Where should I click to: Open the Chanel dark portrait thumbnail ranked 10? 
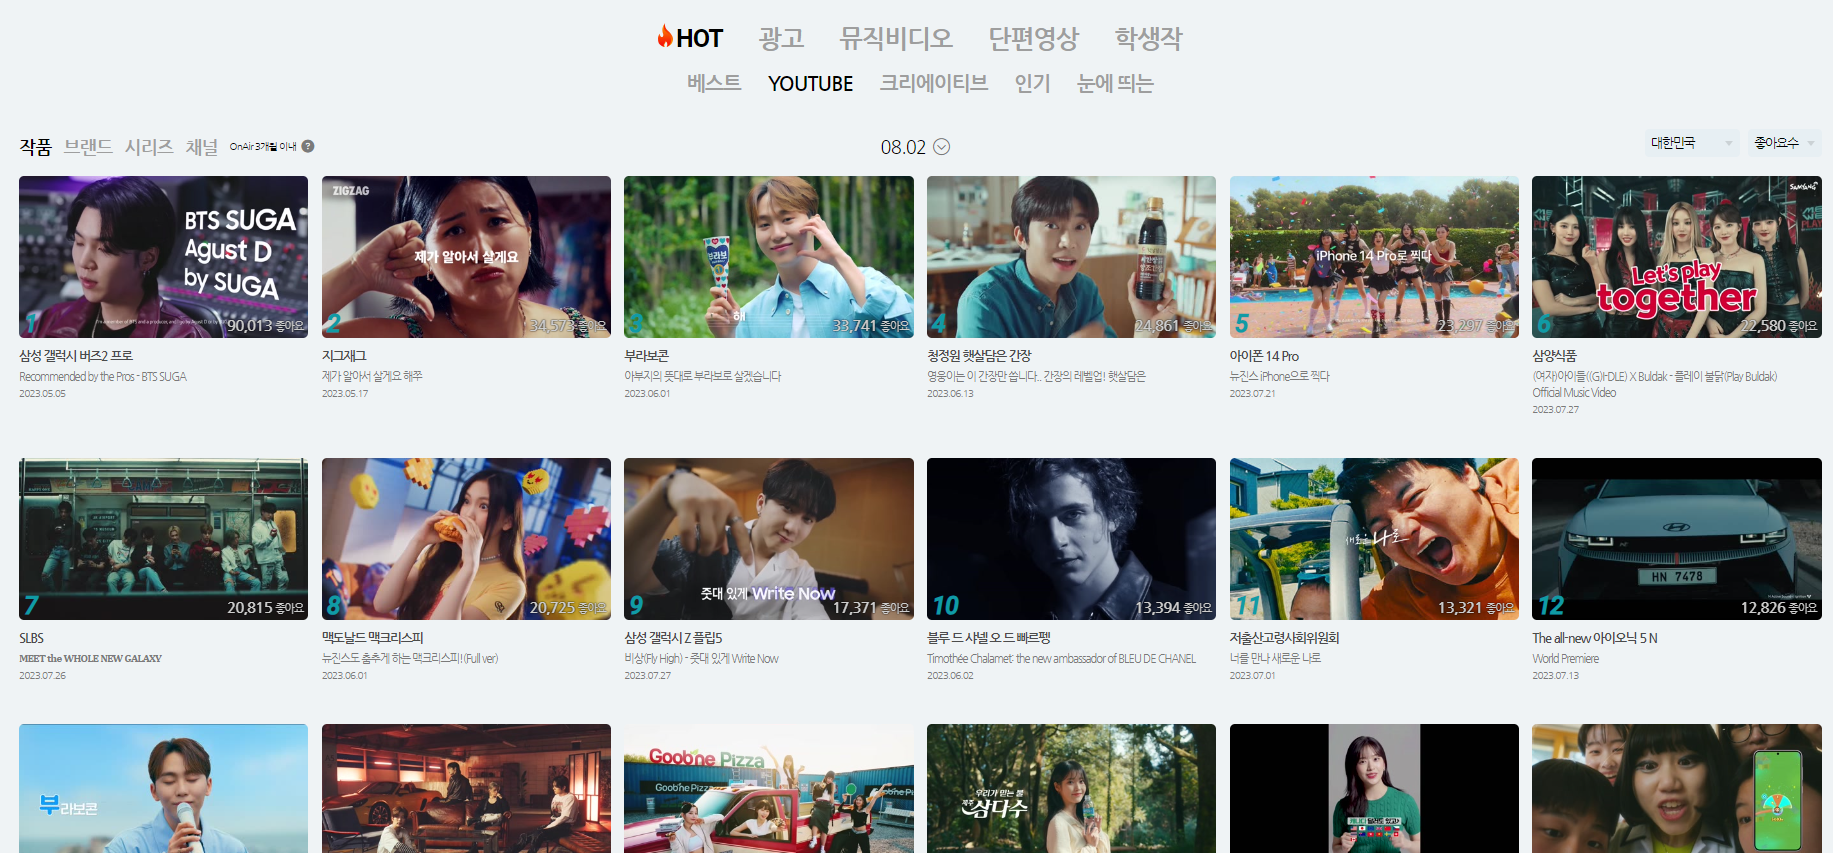point(1071,539)
